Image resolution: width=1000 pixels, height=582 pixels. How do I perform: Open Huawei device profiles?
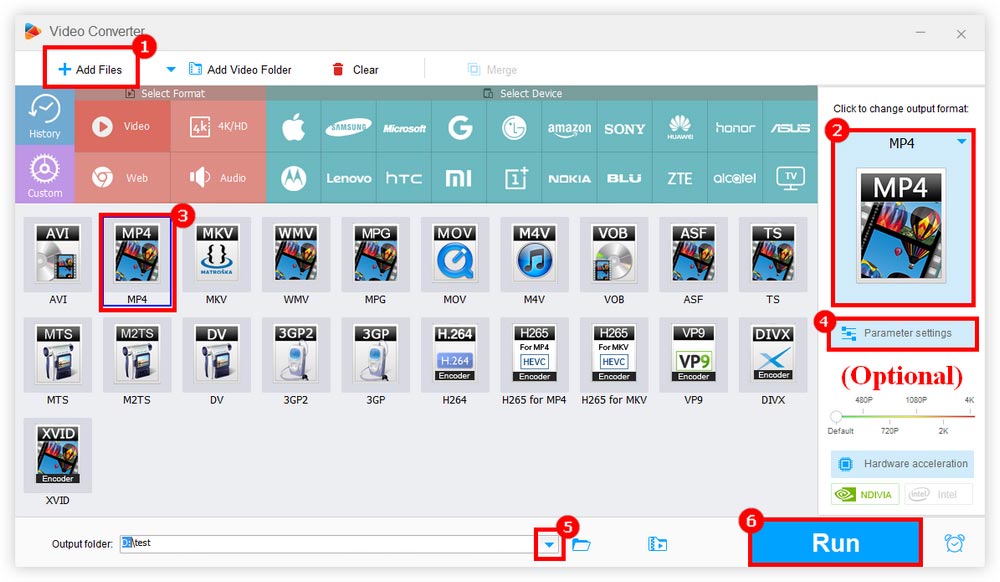tap(680, 127)
